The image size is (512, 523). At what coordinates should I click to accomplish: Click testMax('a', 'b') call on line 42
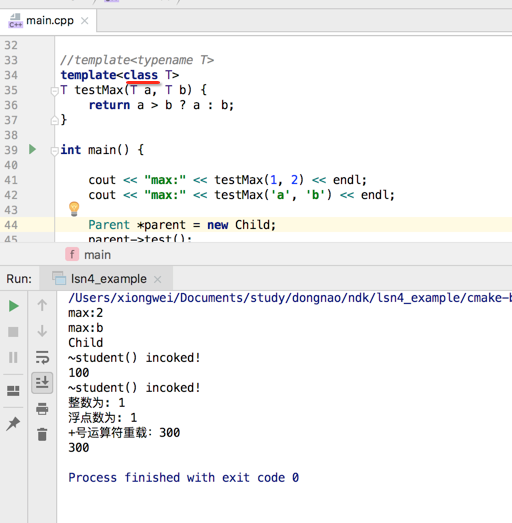pyautogui.click(x=273, y=195)
